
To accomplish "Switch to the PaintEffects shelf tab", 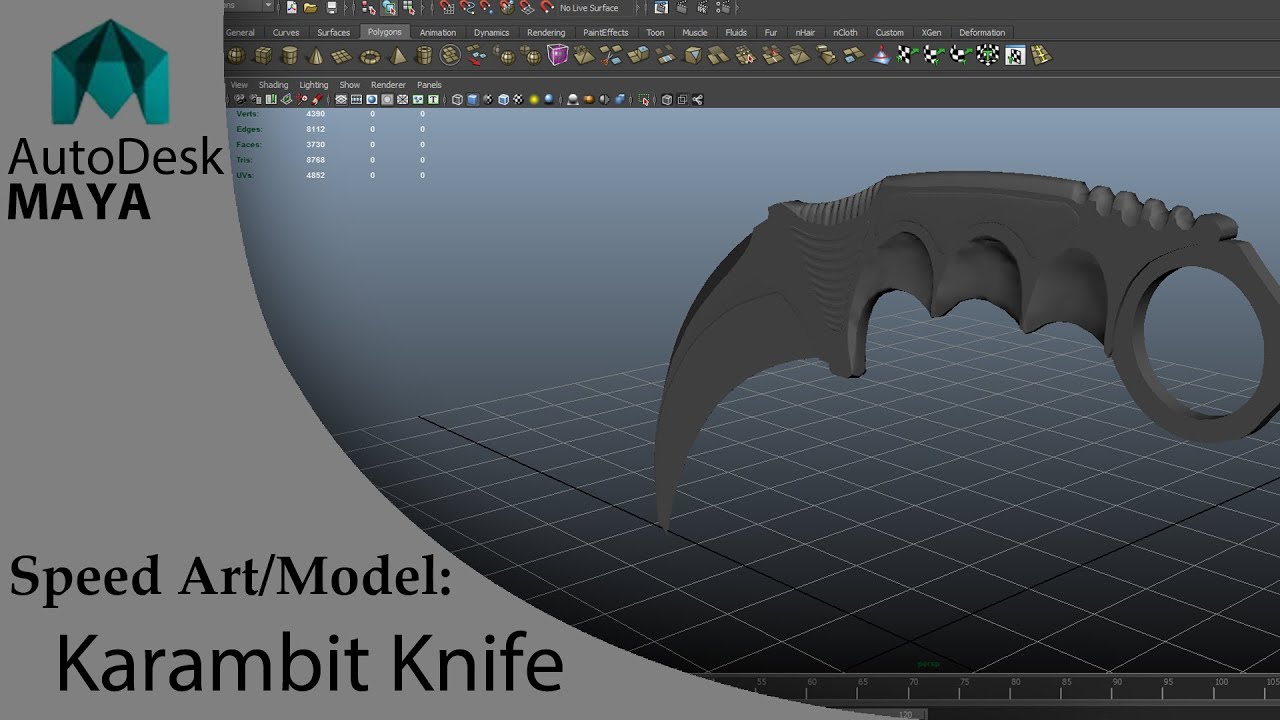I will (605, 32).
